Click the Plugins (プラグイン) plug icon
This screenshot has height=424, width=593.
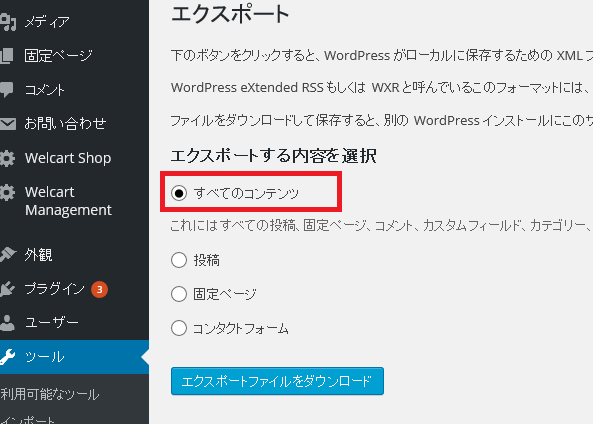coord(7,289)
